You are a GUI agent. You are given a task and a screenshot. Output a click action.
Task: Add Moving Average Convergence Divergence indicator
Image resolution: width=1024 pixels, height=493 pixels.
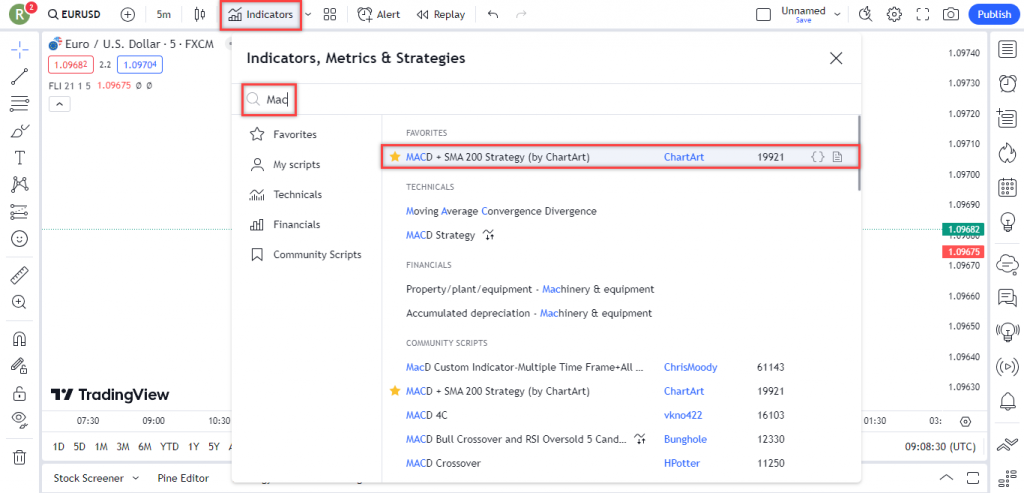[x=501, y=212]
